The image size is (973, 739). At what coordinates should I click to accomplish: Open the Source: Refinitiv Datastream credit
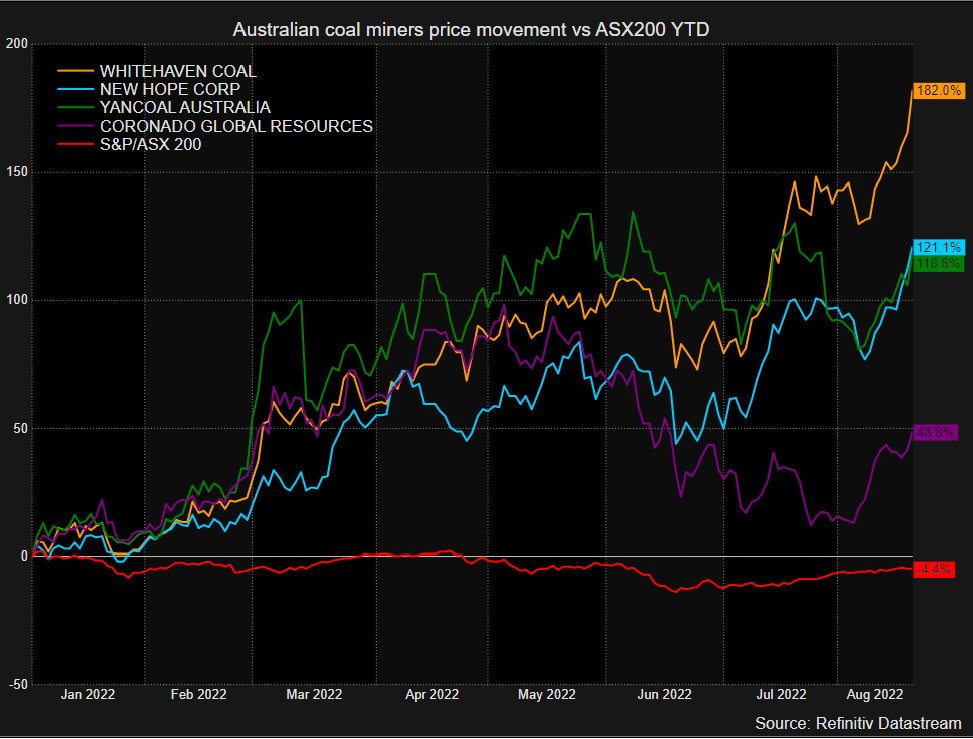(x=858, y=723)
